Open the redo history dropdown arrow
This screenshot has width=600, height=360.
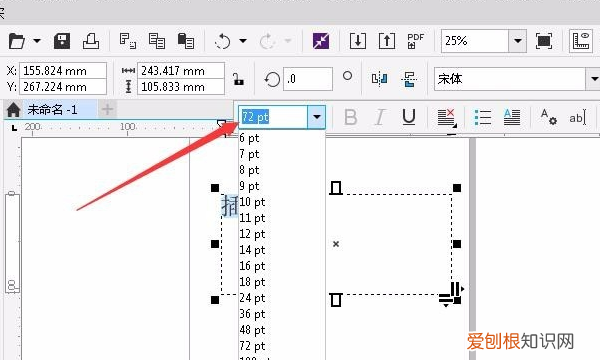click(288, 41)
